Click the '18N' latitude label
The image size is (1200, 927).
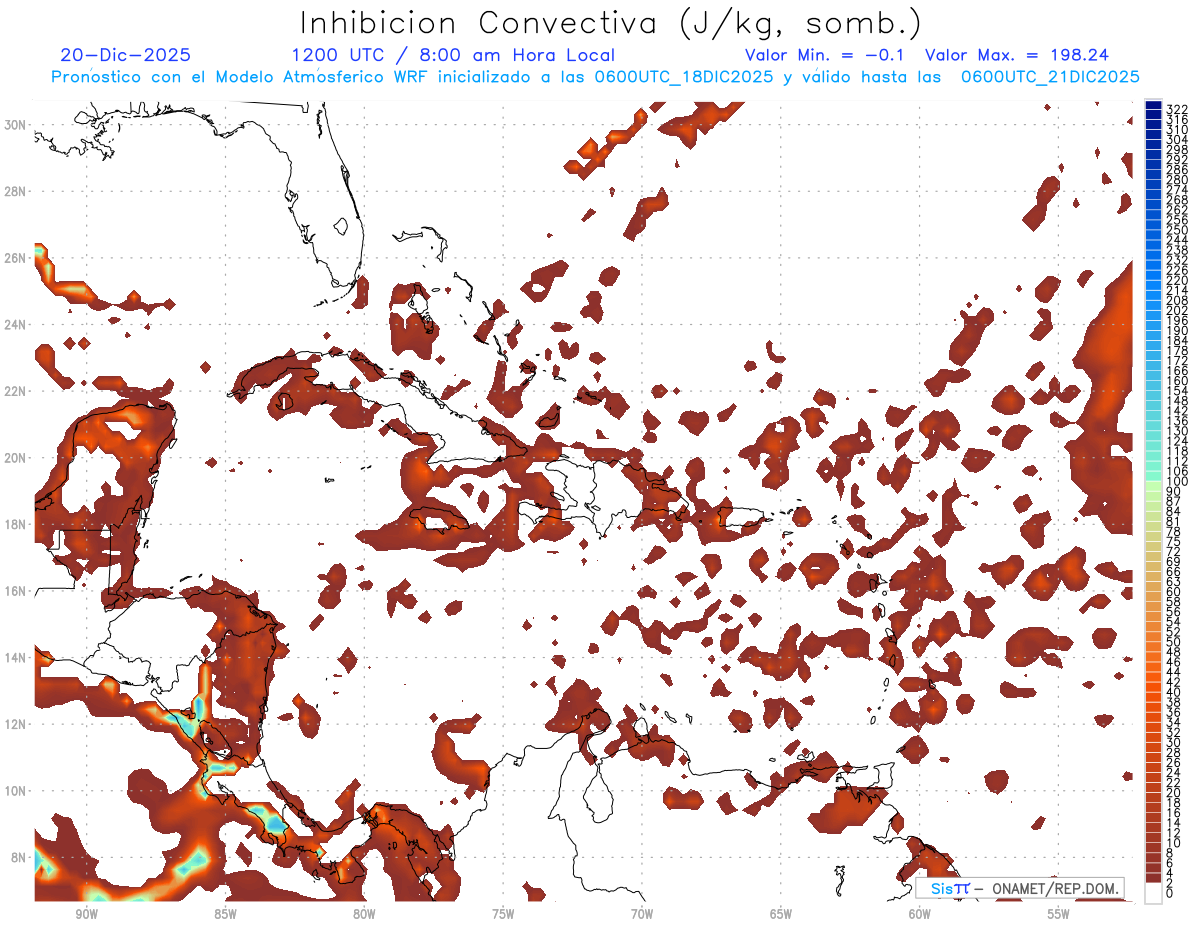tap(15, 524)
